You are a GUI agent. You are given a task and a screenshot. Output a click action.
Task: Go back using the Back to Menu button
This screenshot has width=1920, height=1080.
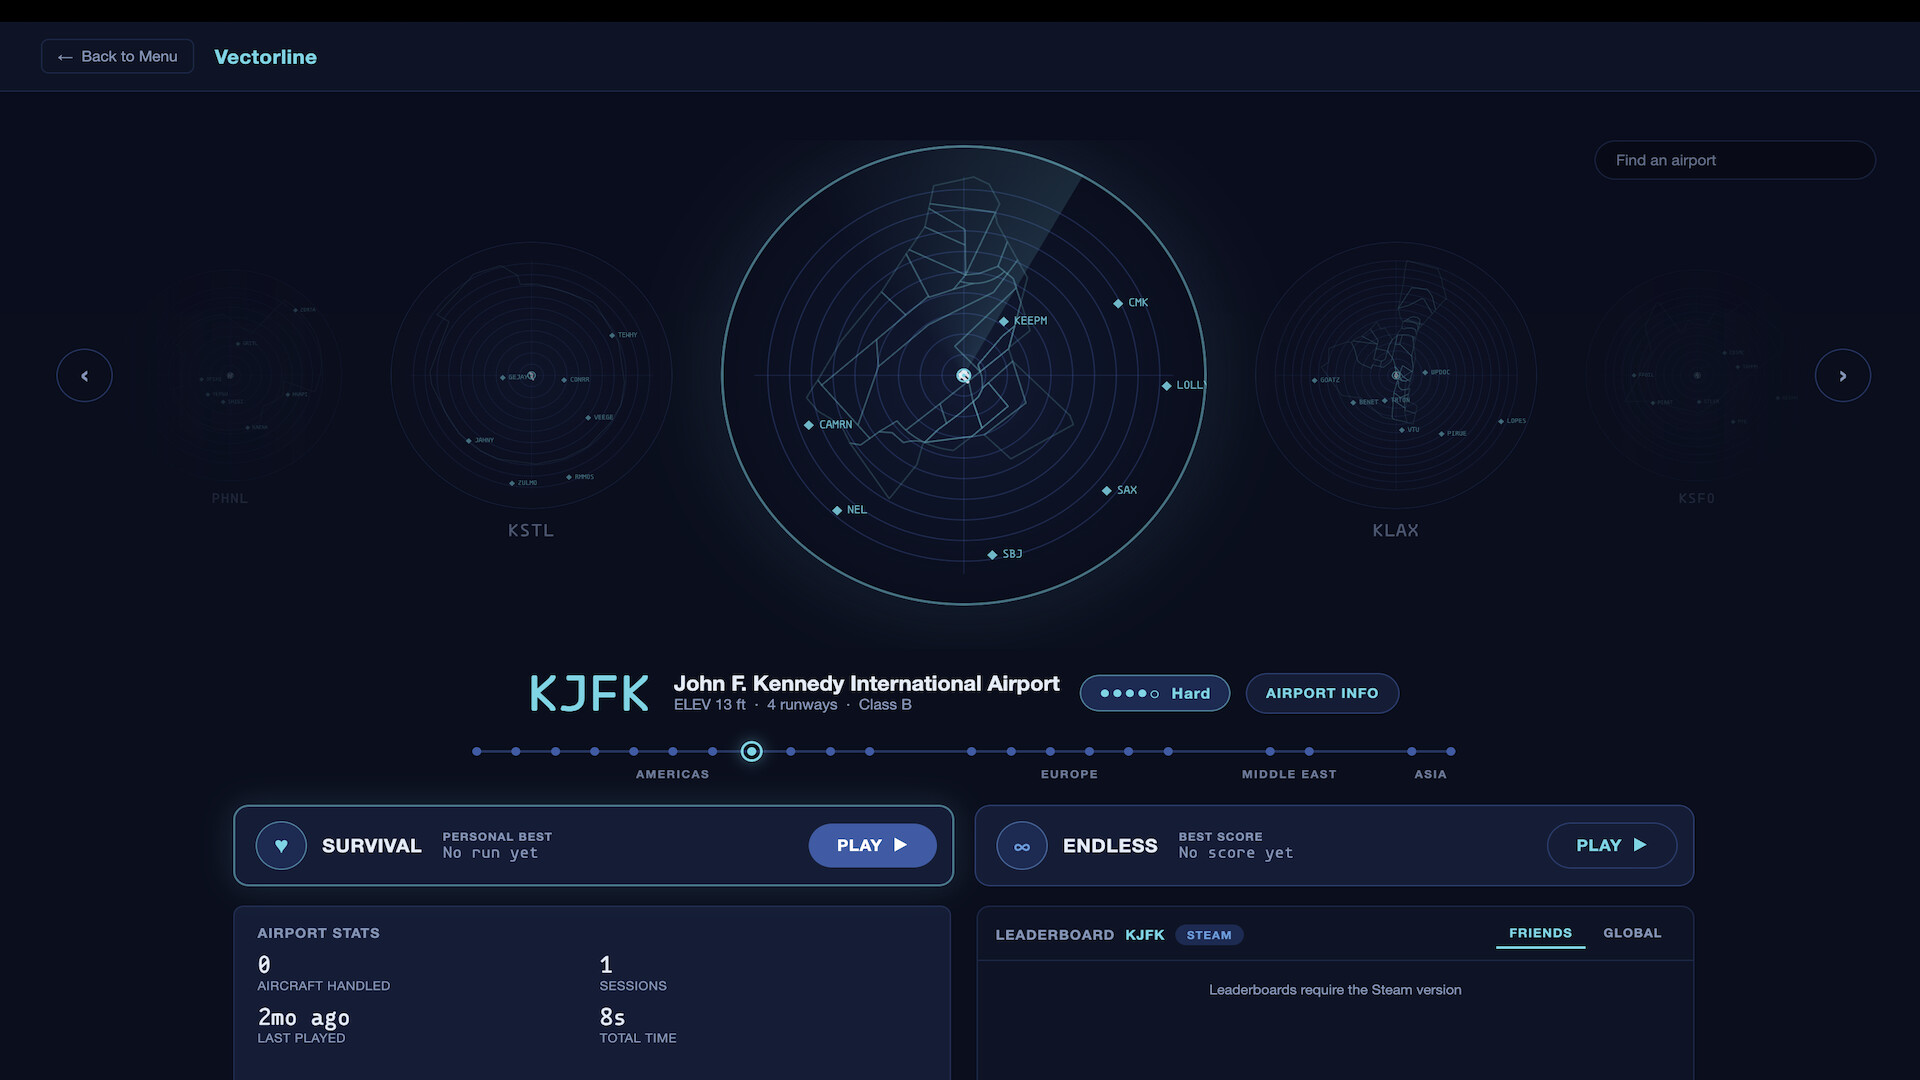(117, 57)
